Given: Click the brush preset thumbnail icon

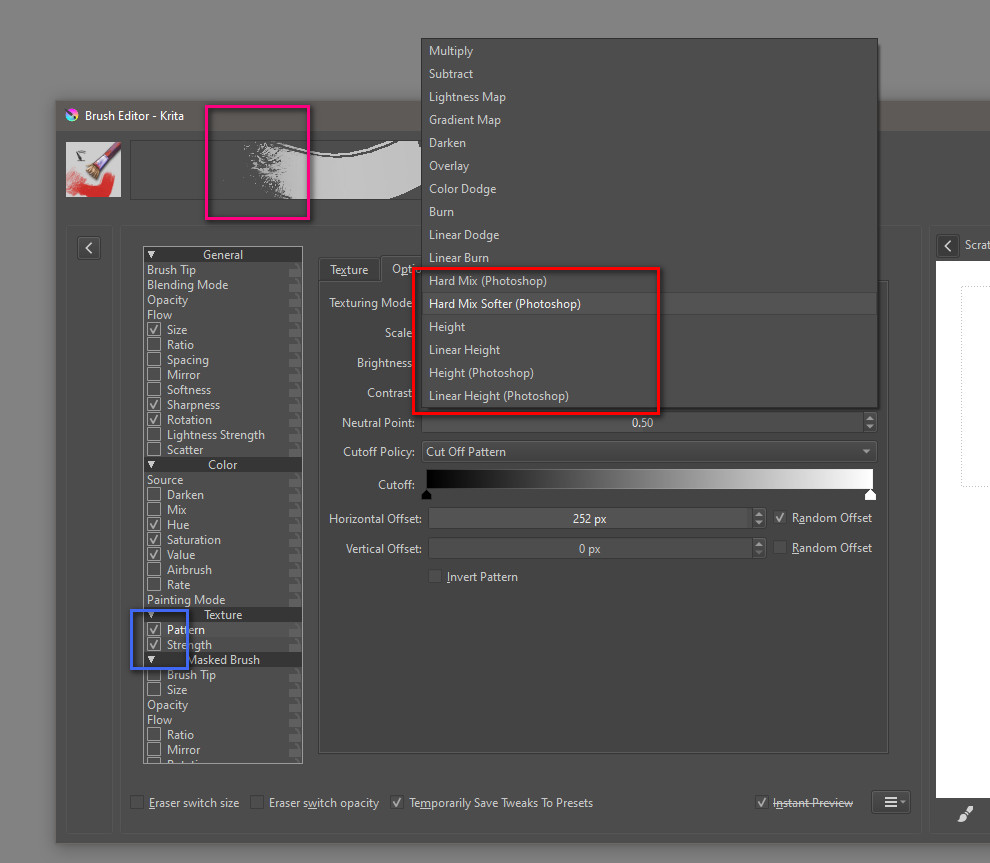Looking at the screenshot, I should (93, 169).
